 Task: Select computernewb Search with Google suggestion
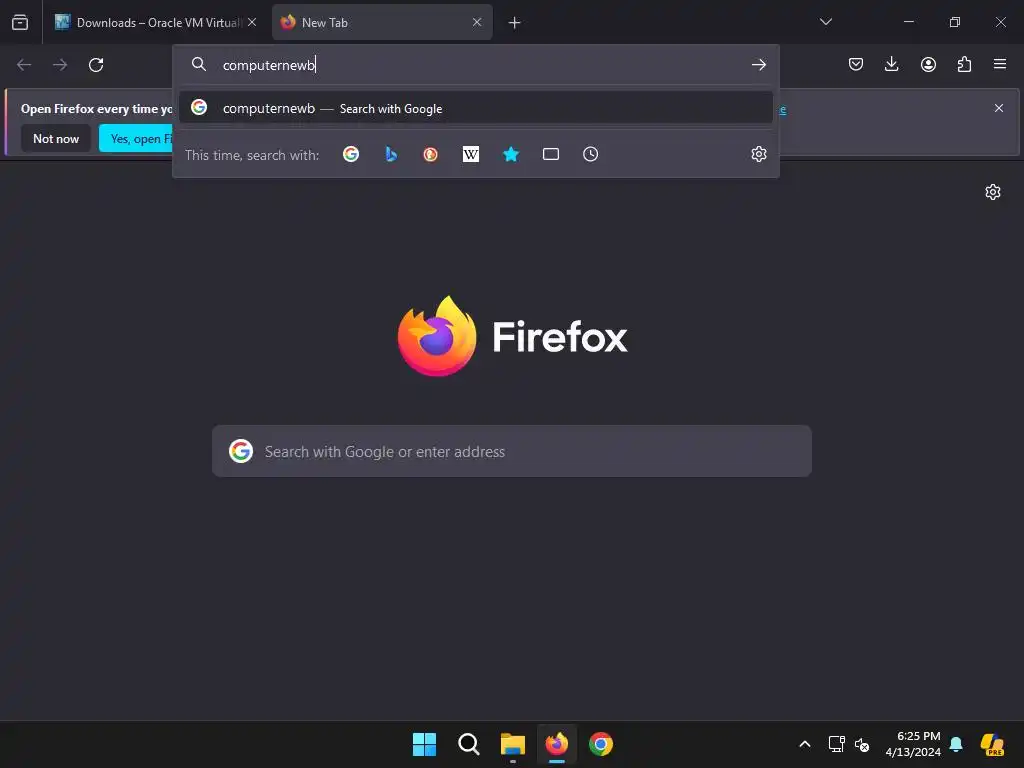[476, 108]
